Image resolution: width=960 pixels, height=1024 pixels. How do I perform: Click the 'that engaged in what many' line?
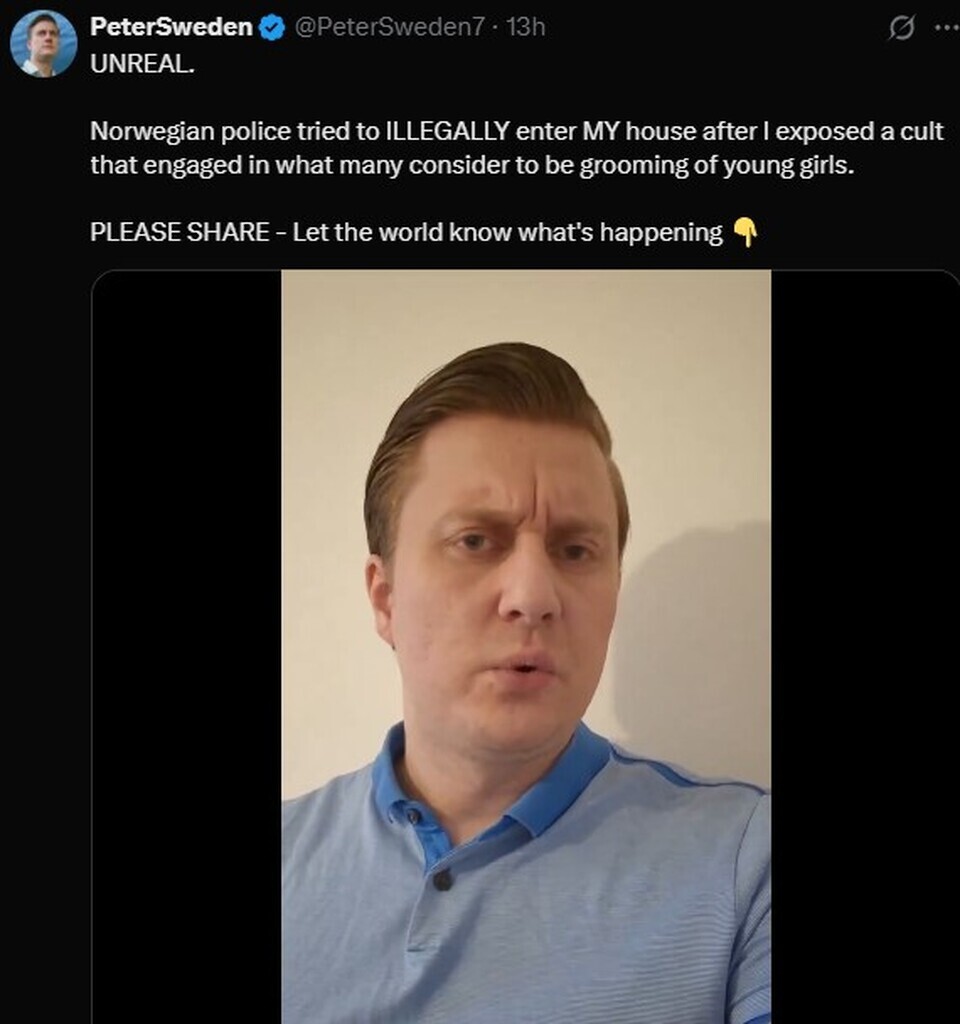(472, 165)
